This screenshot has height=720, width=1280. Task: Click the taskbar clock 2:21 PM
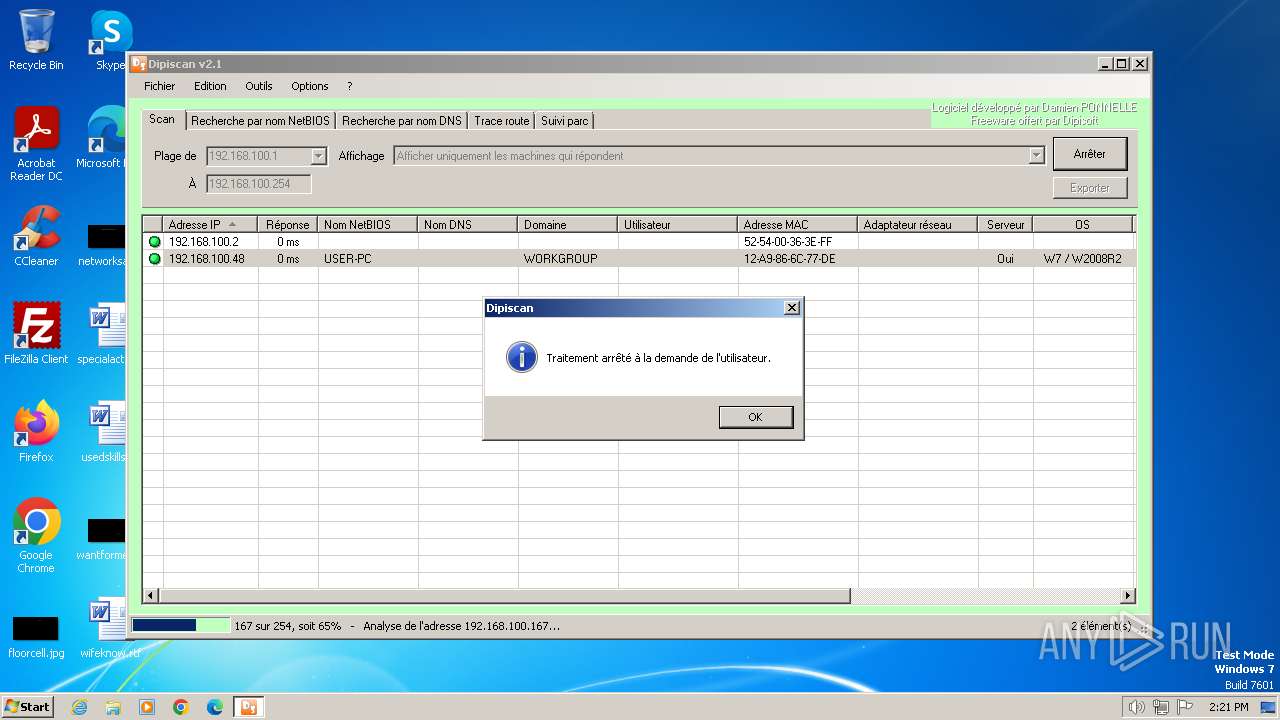pyautogui.click(x=1228, y=707)
